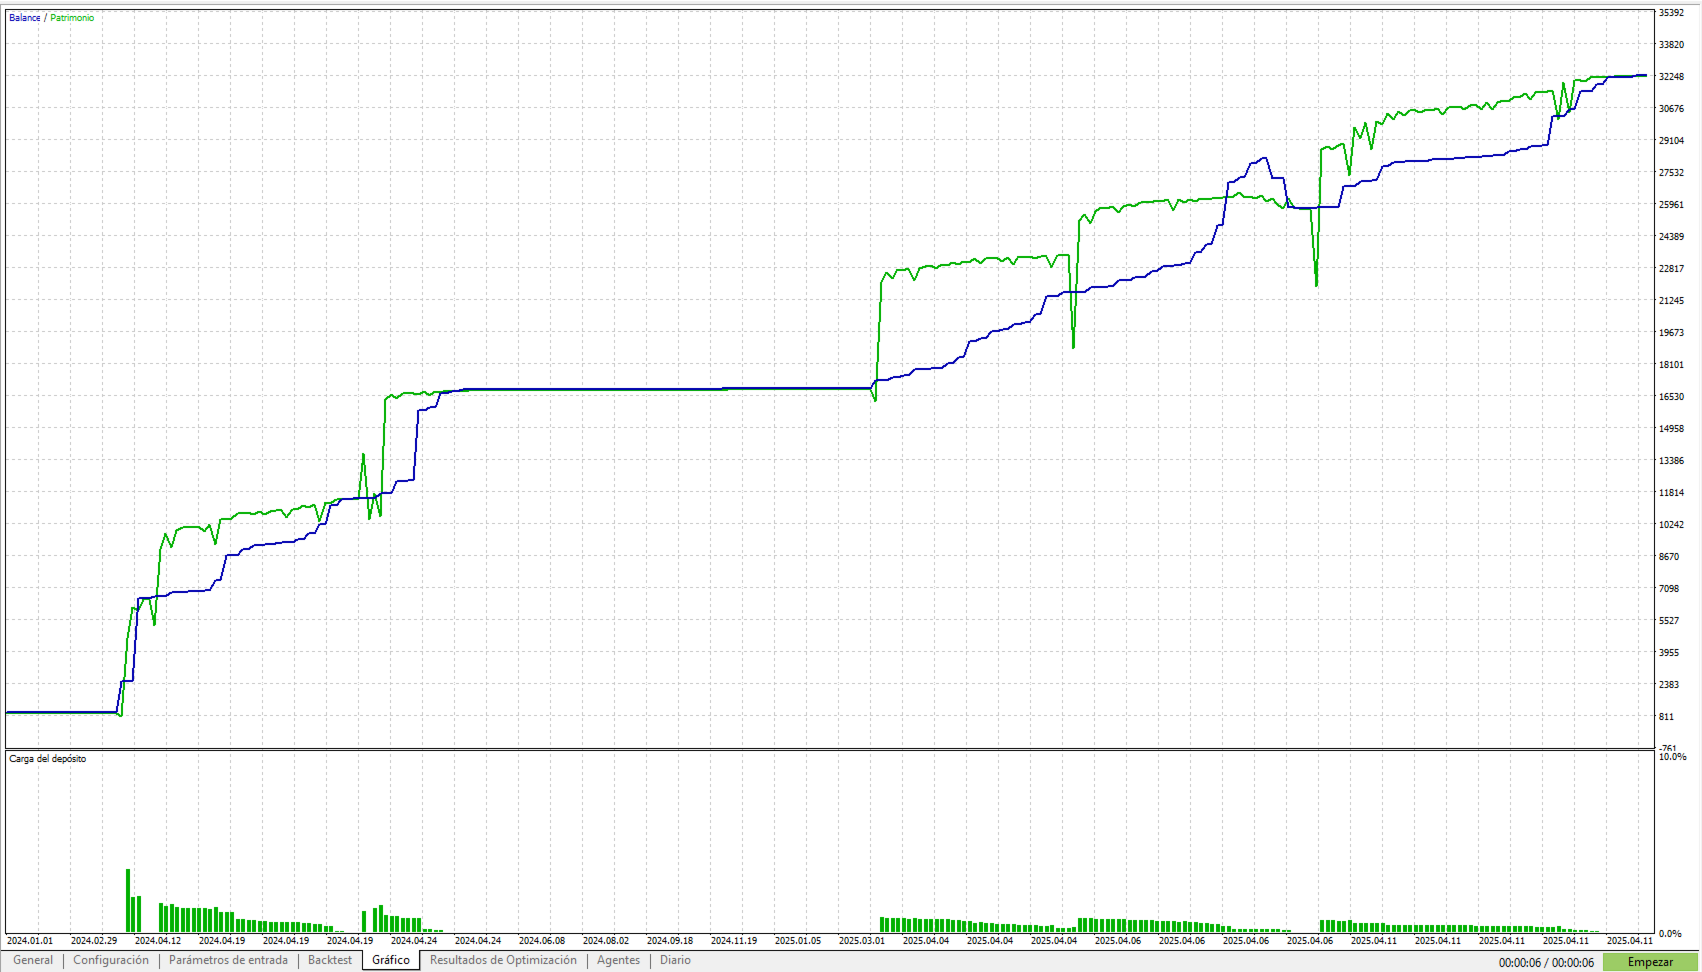
Task: Switch to the General tab
Action: coord(33,960)
